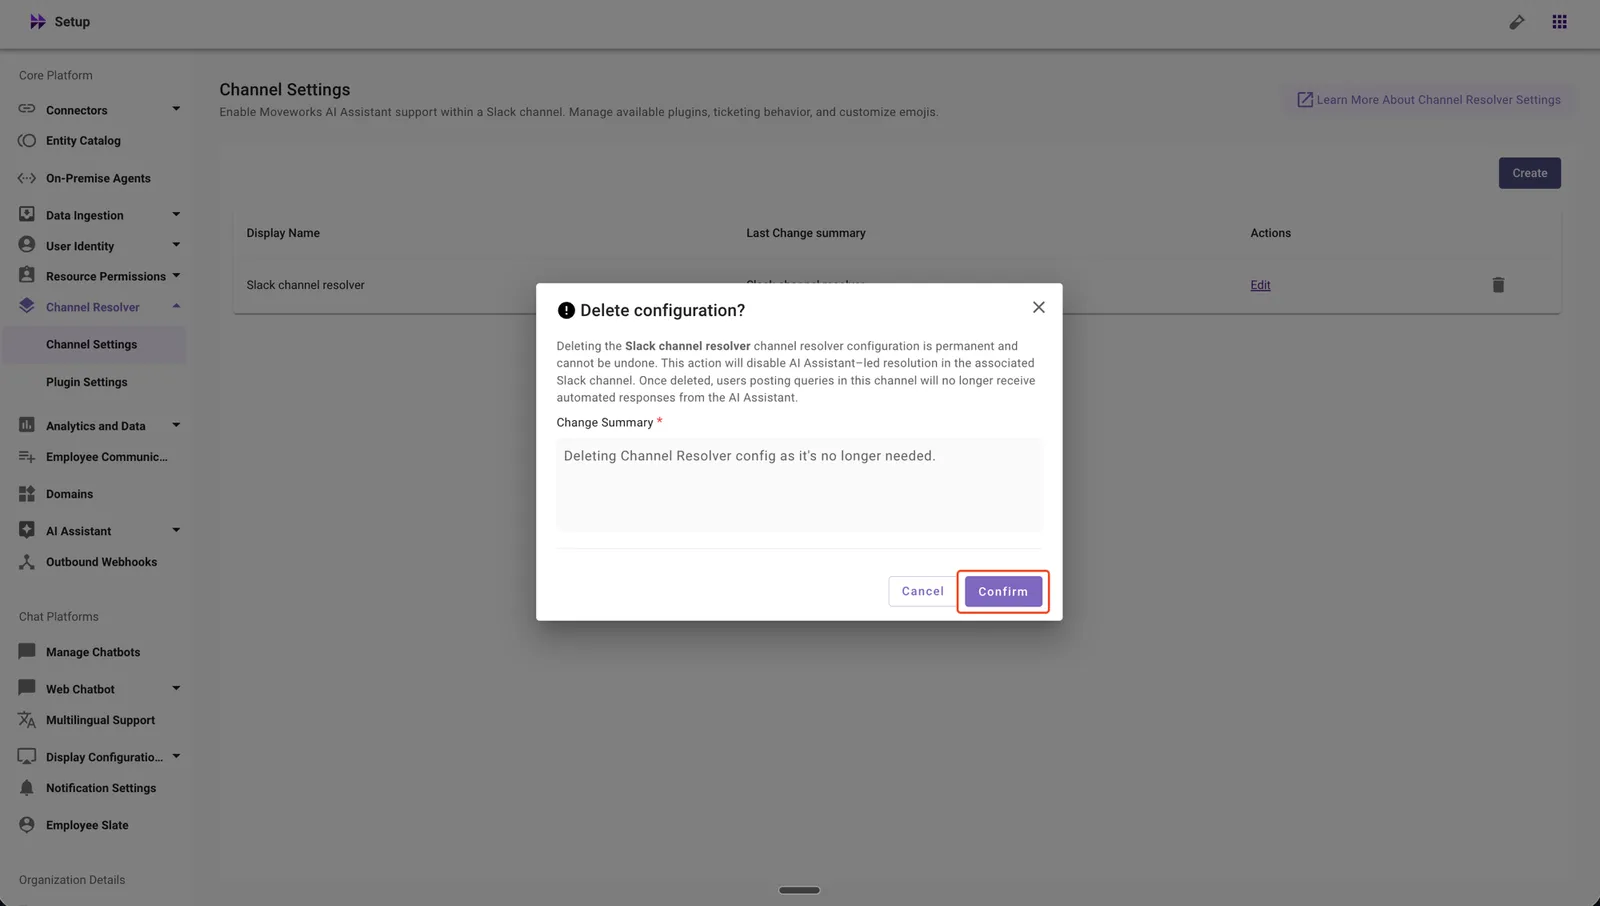Expand the Display Configuration arrow

(176, 756)
